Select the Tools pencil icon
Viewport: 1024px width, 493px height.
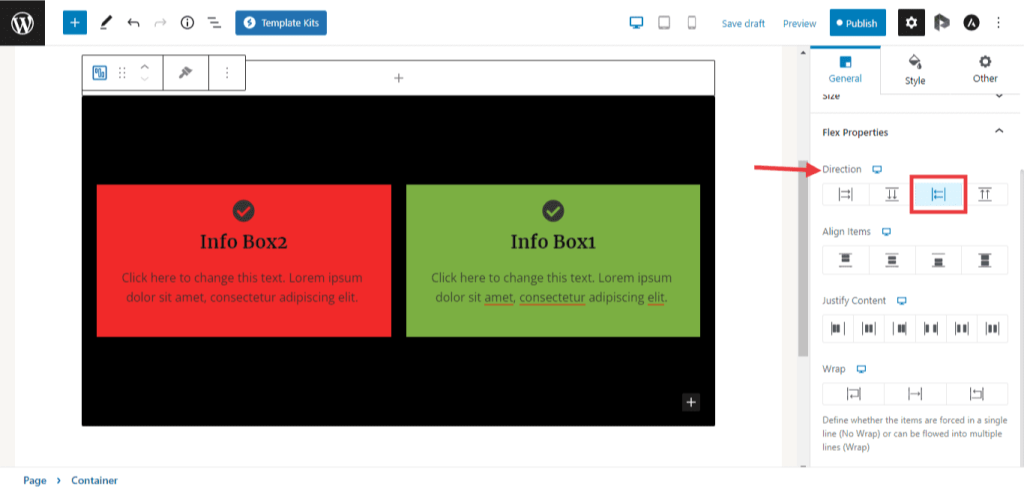pyautogui.click(x=107, y=22)
